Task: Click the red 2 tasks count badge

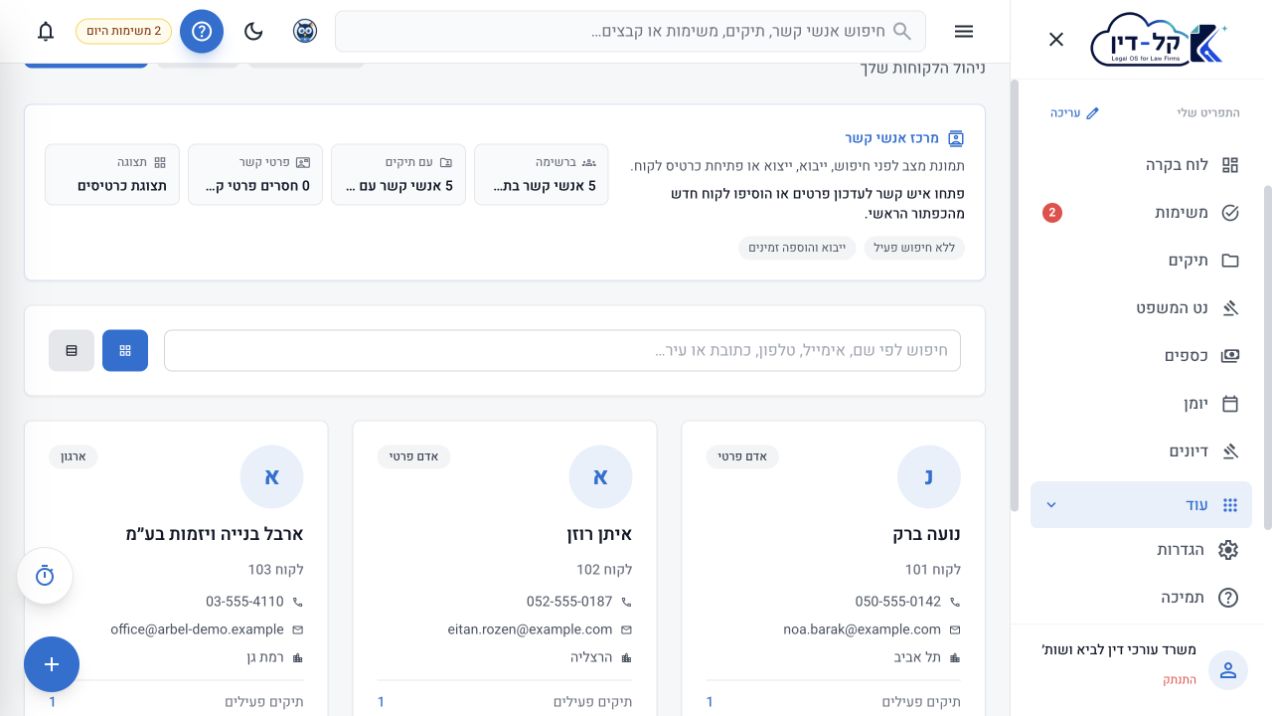Action: coord(1052,212)
